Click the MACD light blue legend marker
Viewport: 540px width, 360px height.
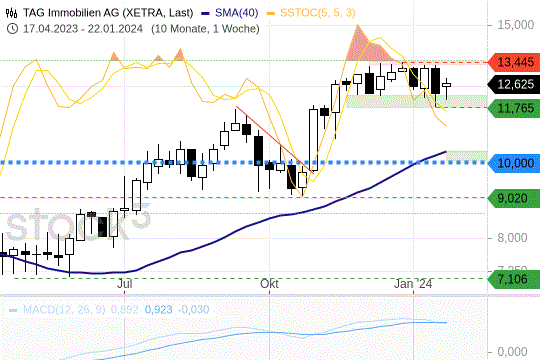13,310
